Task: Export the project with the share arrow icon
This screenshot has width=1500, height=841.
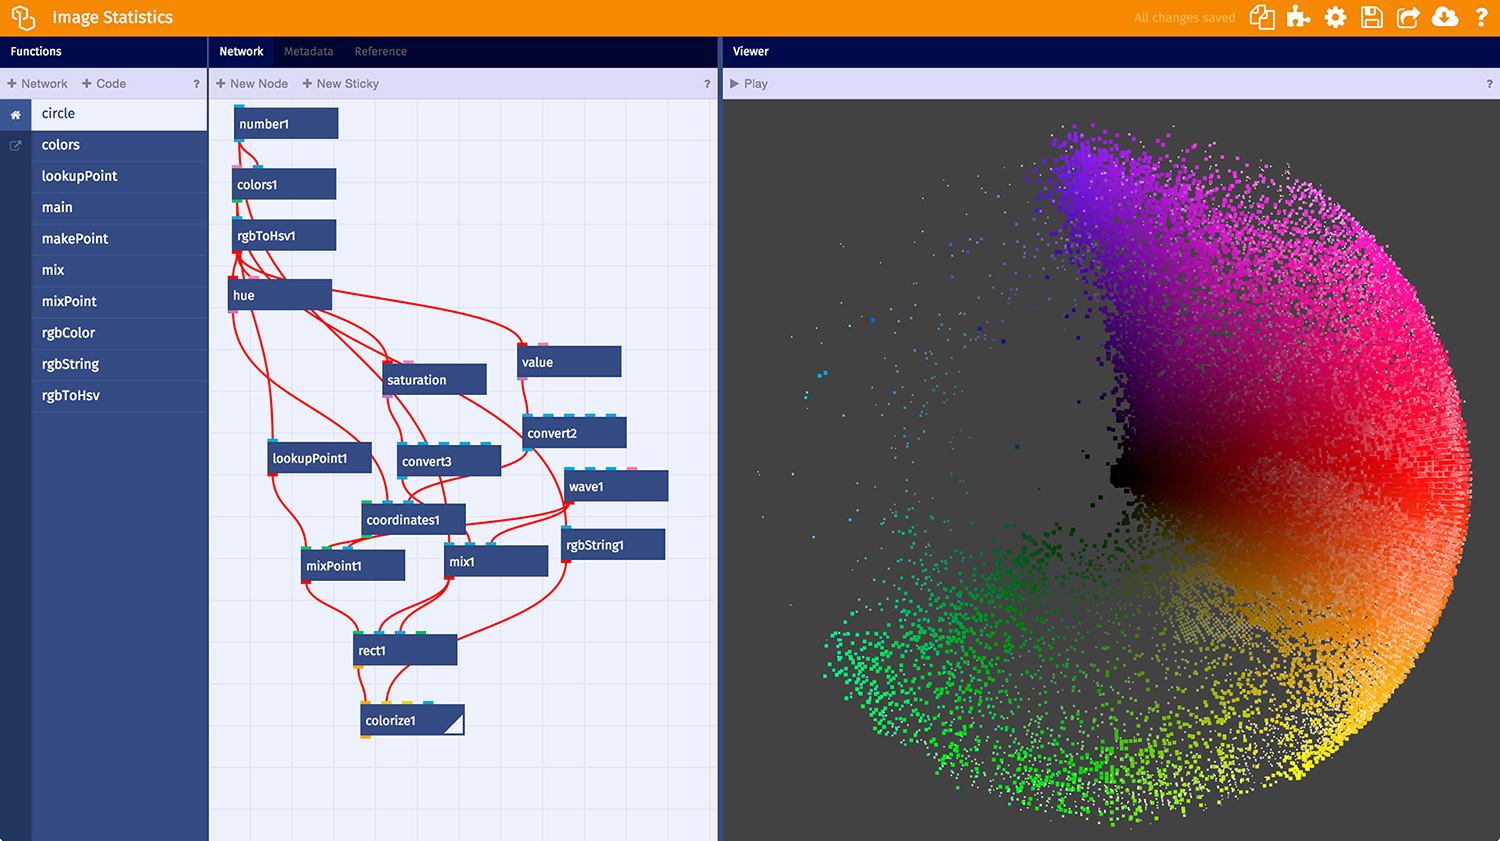Action: point(1409,17)
